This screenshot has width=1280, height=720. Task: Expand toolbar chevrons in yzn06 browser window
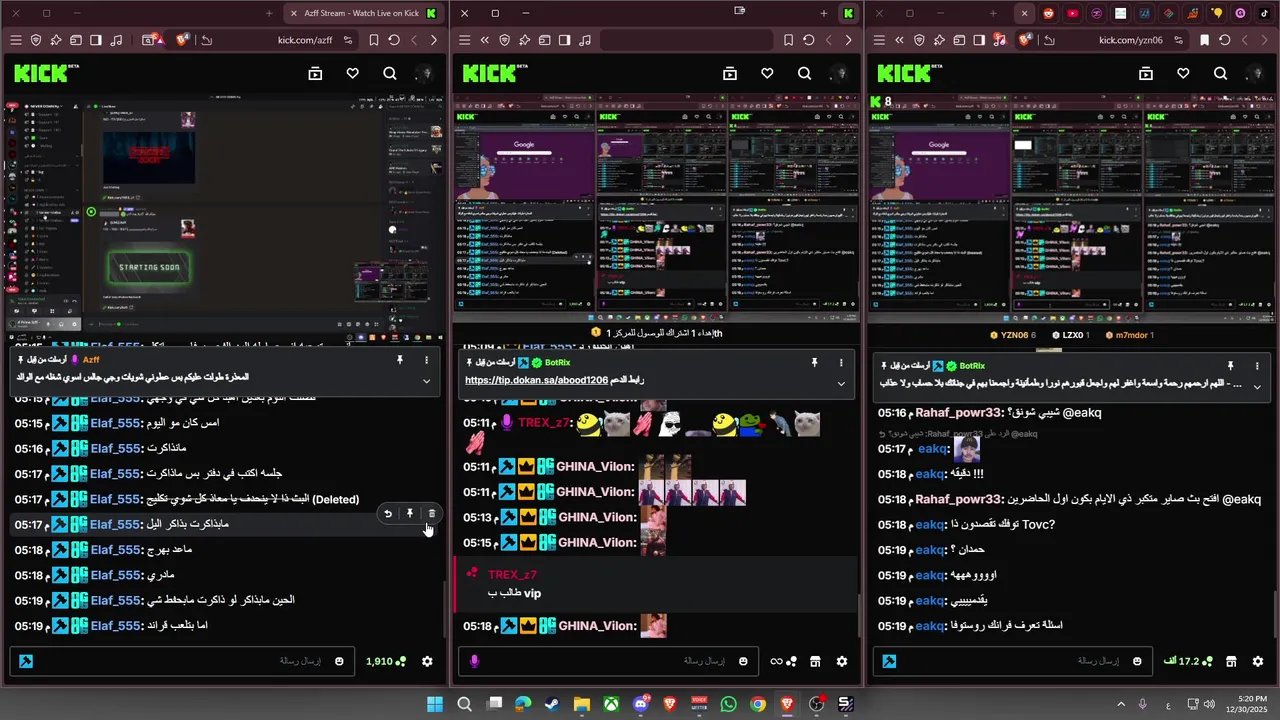pos(899,40)
